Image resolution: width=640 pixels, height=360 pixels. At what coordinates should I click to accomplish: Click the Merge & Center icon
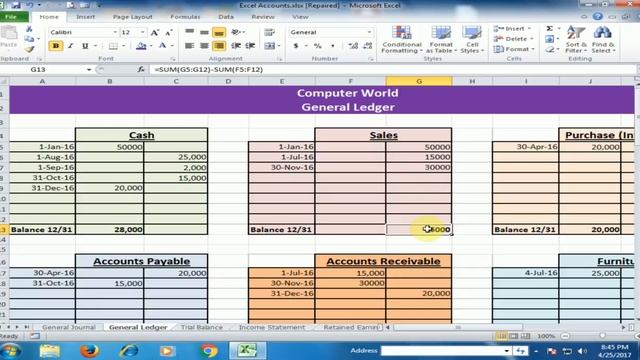pyautogui.click(x=269, y=46)
